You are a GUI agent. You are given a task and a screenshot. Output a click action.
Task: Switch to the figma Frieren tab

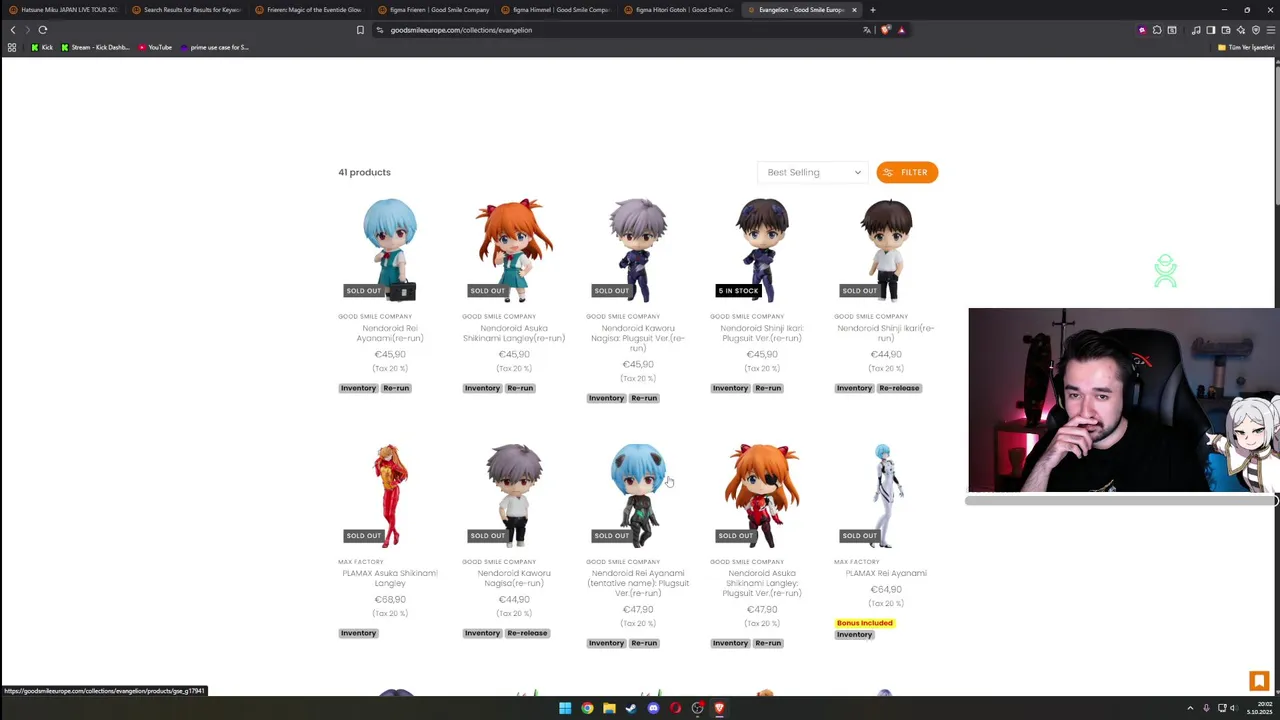pos(432,10)
